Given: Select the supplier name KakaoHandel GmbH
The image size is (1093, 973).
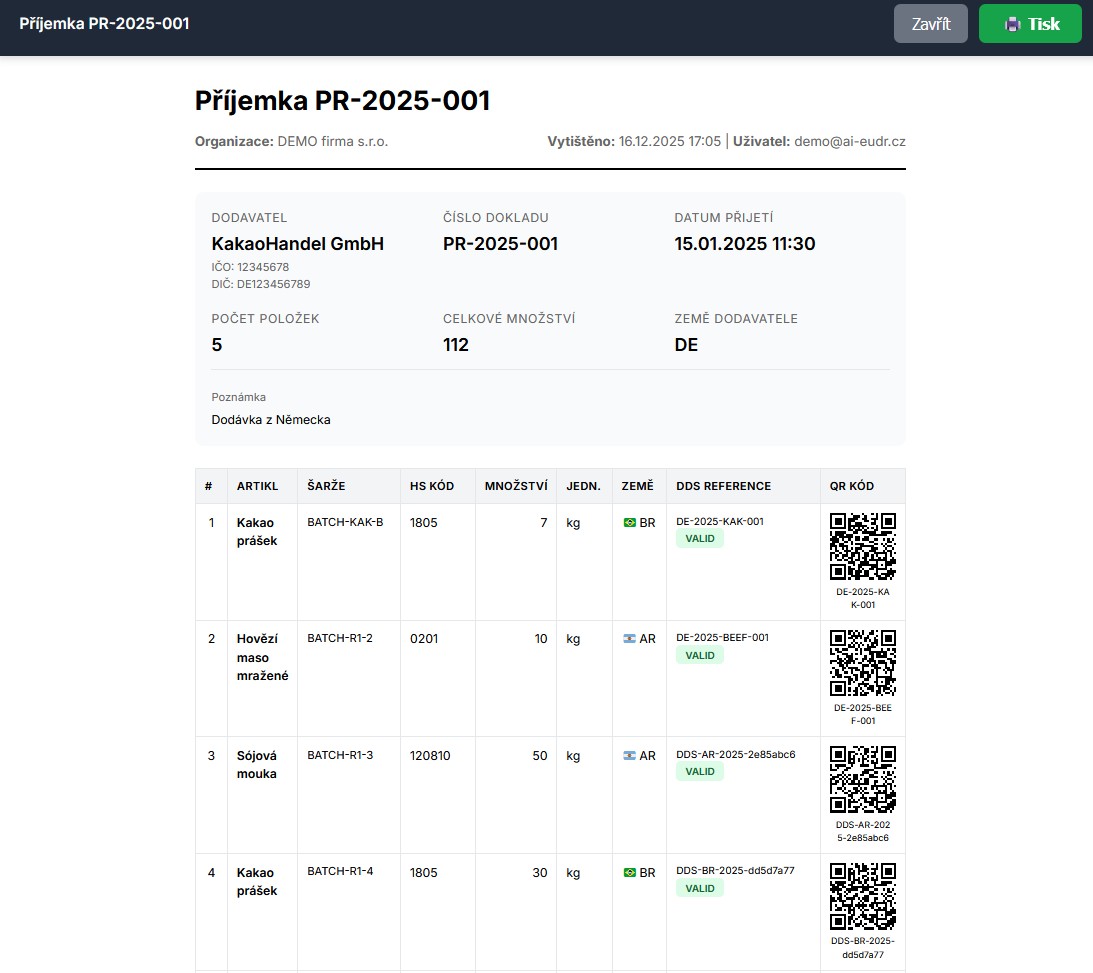Looking at the screenshot, I should 298,244.
